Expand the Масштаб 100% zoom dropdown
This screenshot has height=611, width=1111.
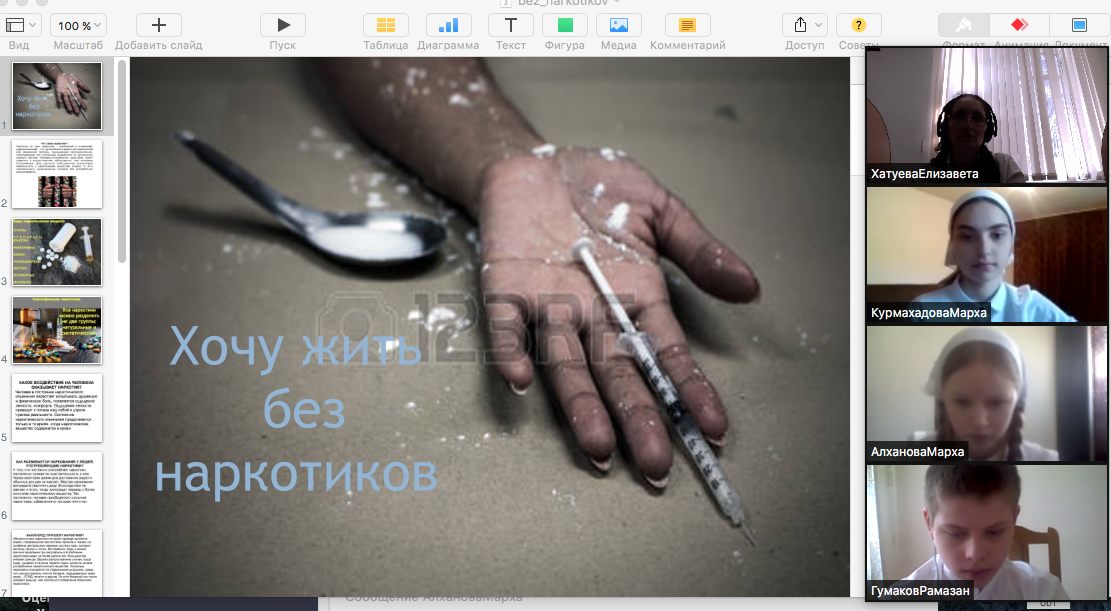point(78,25)
